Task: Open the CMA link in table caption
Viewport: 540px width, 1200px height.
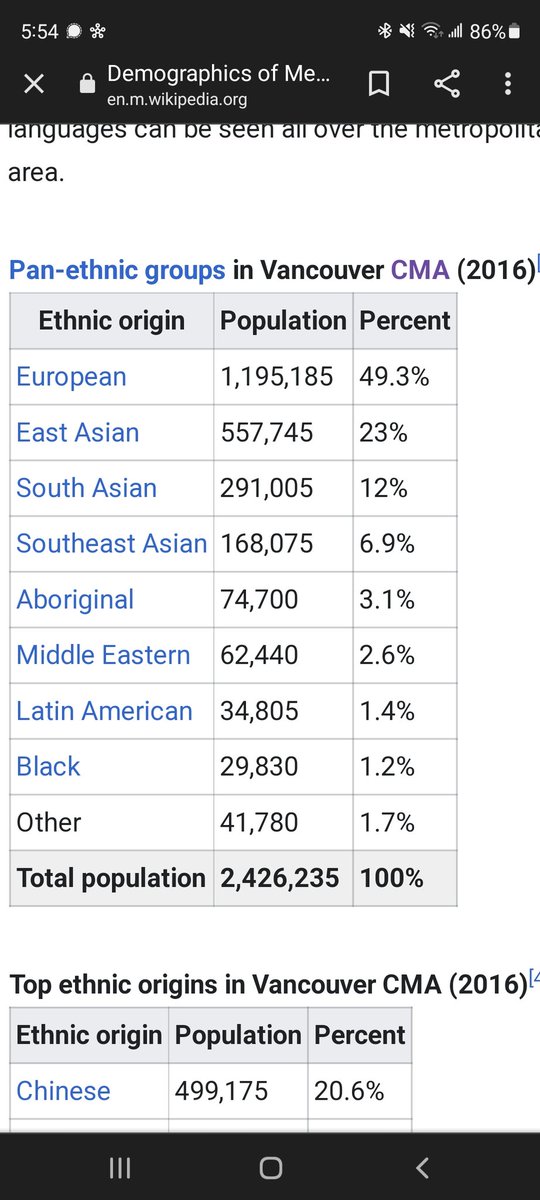Action: [420, 270]
